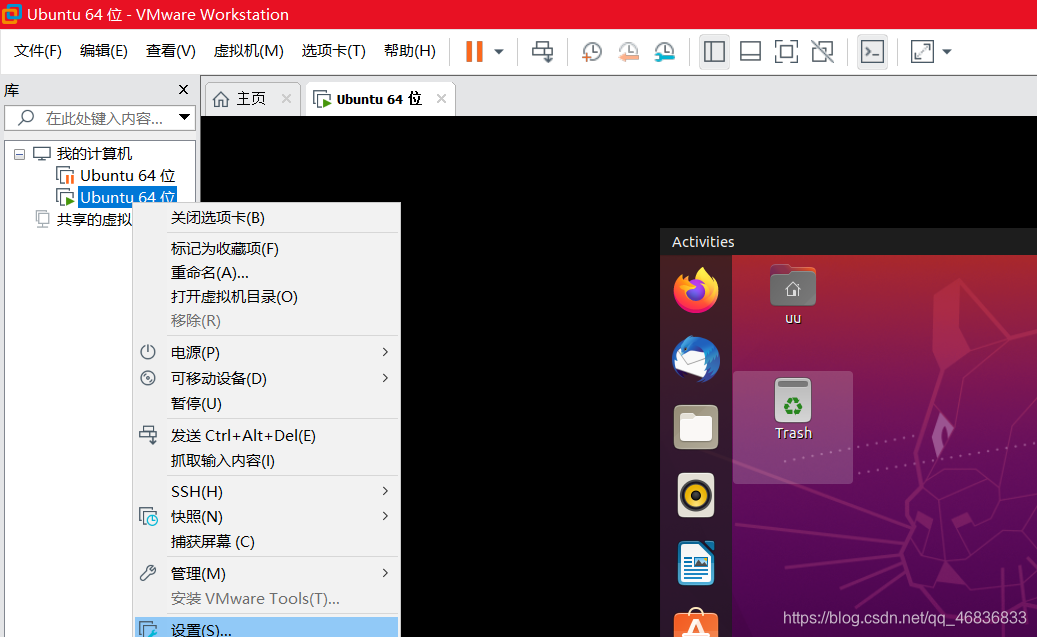Close the Ubuntu 64 位 tab

coord(441,99)
